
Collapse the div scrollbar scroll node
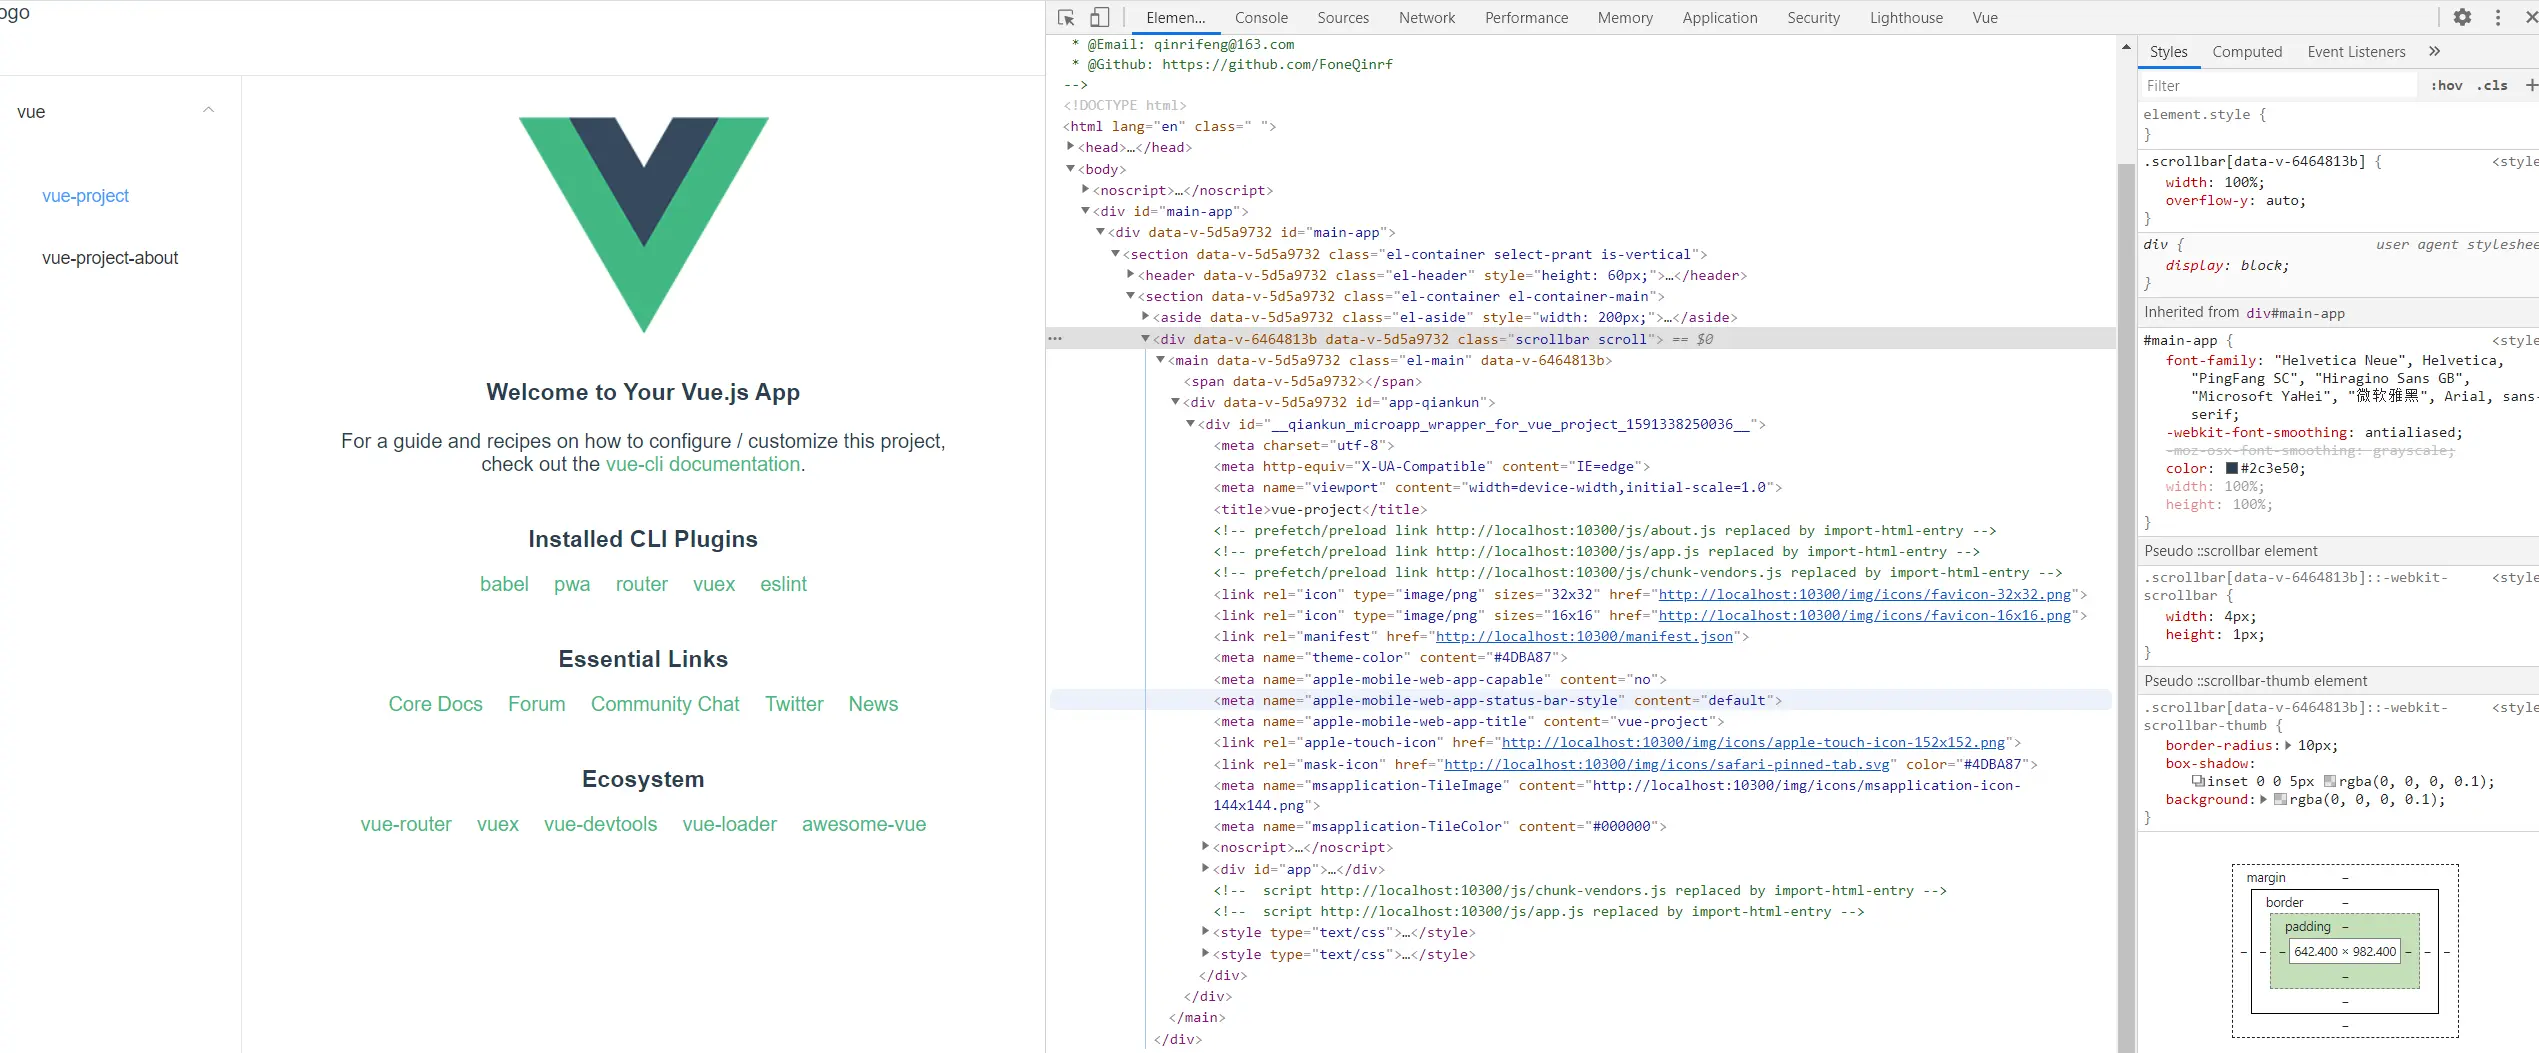[x=1146, y=339]
